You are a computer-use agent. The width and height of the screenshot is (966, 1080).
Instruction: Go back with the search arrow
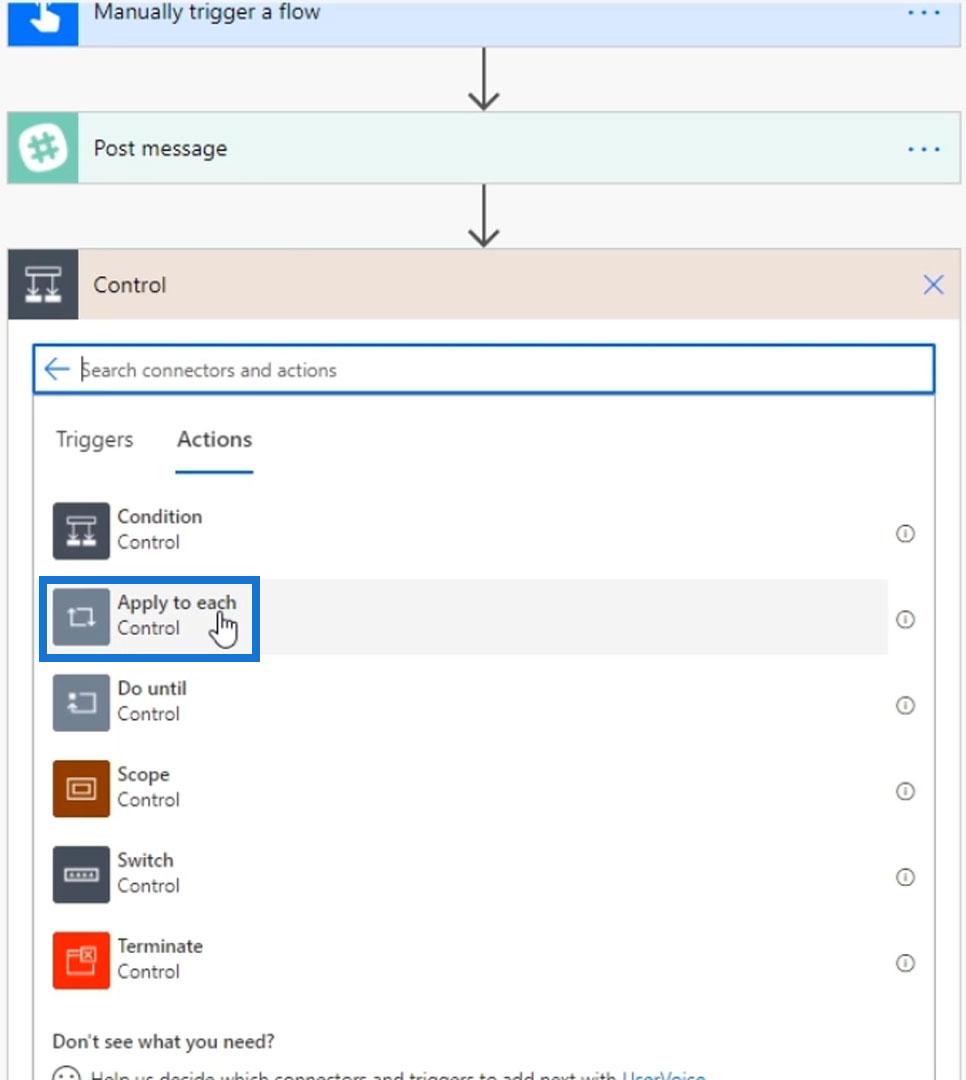[56, 369]
